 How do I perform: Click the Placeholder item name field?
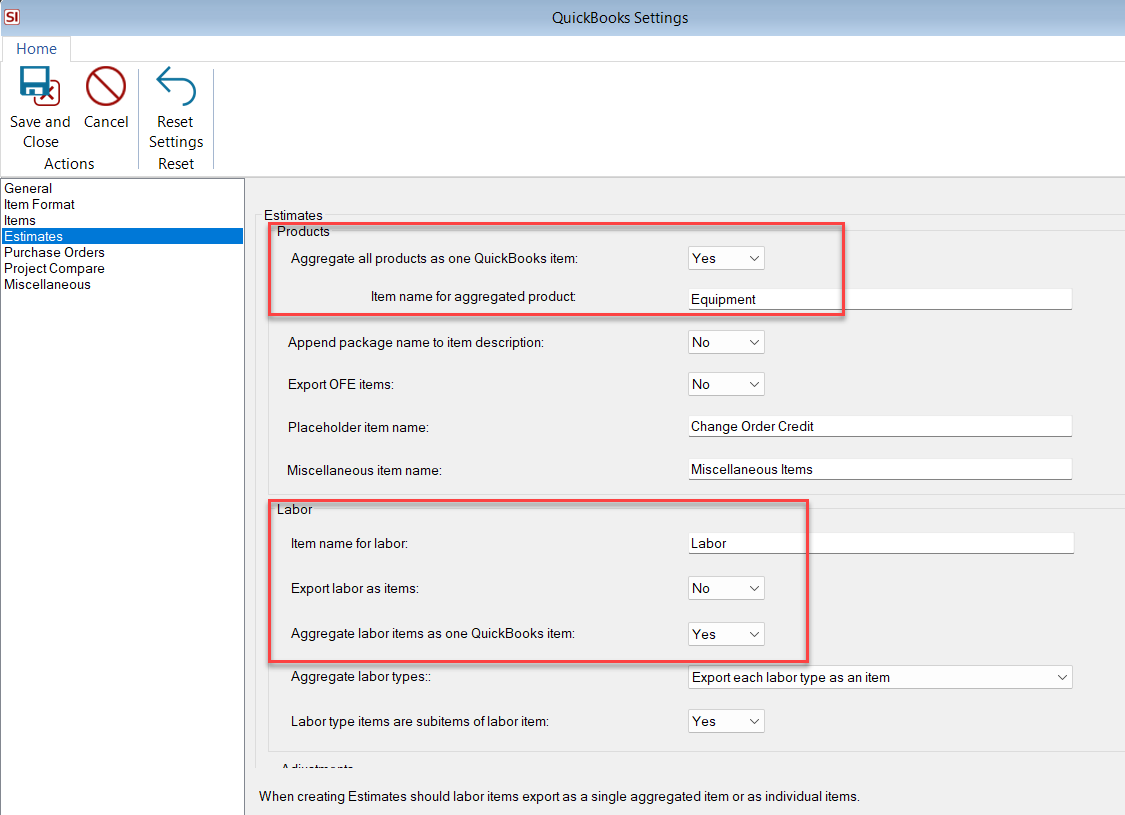point(880,426)
